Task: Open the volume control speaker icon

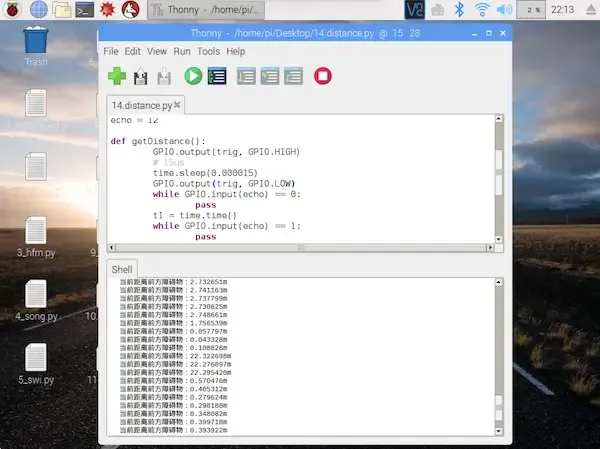Action: pos(504,10)
